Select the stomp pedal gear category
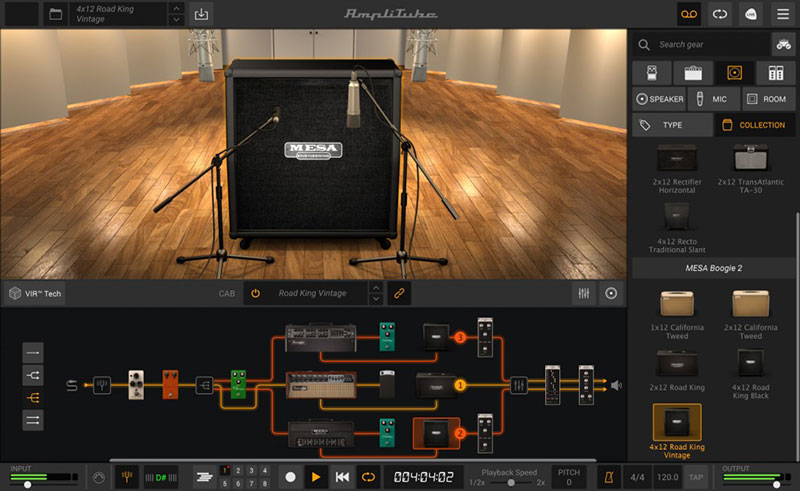The width and height of the screenshot is (800, 491). click(652, 73)
